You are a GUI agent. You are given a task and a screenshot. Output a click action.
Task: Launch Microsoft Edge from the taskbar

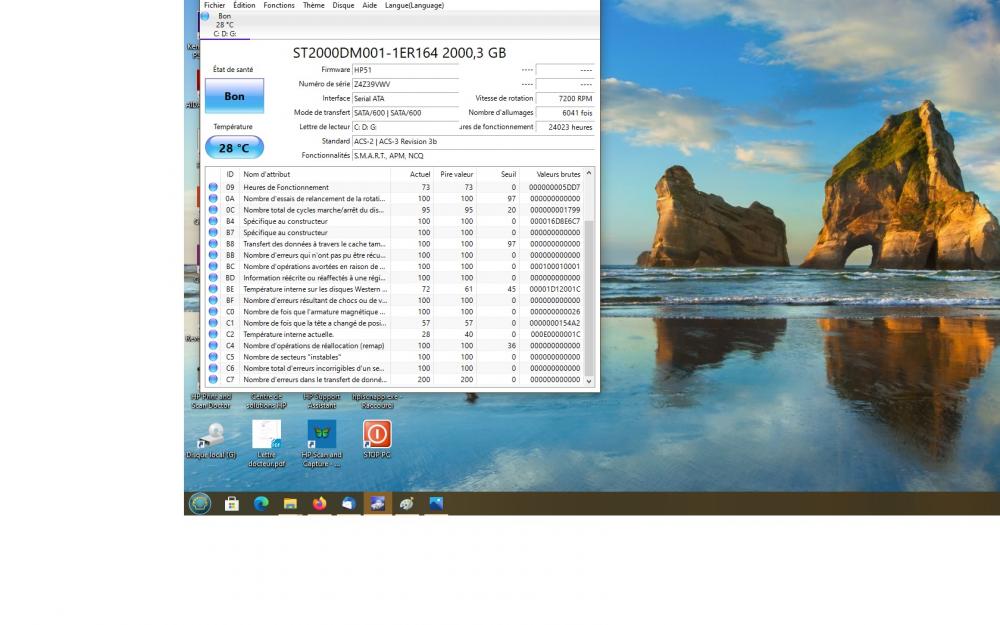click(261, 504)
